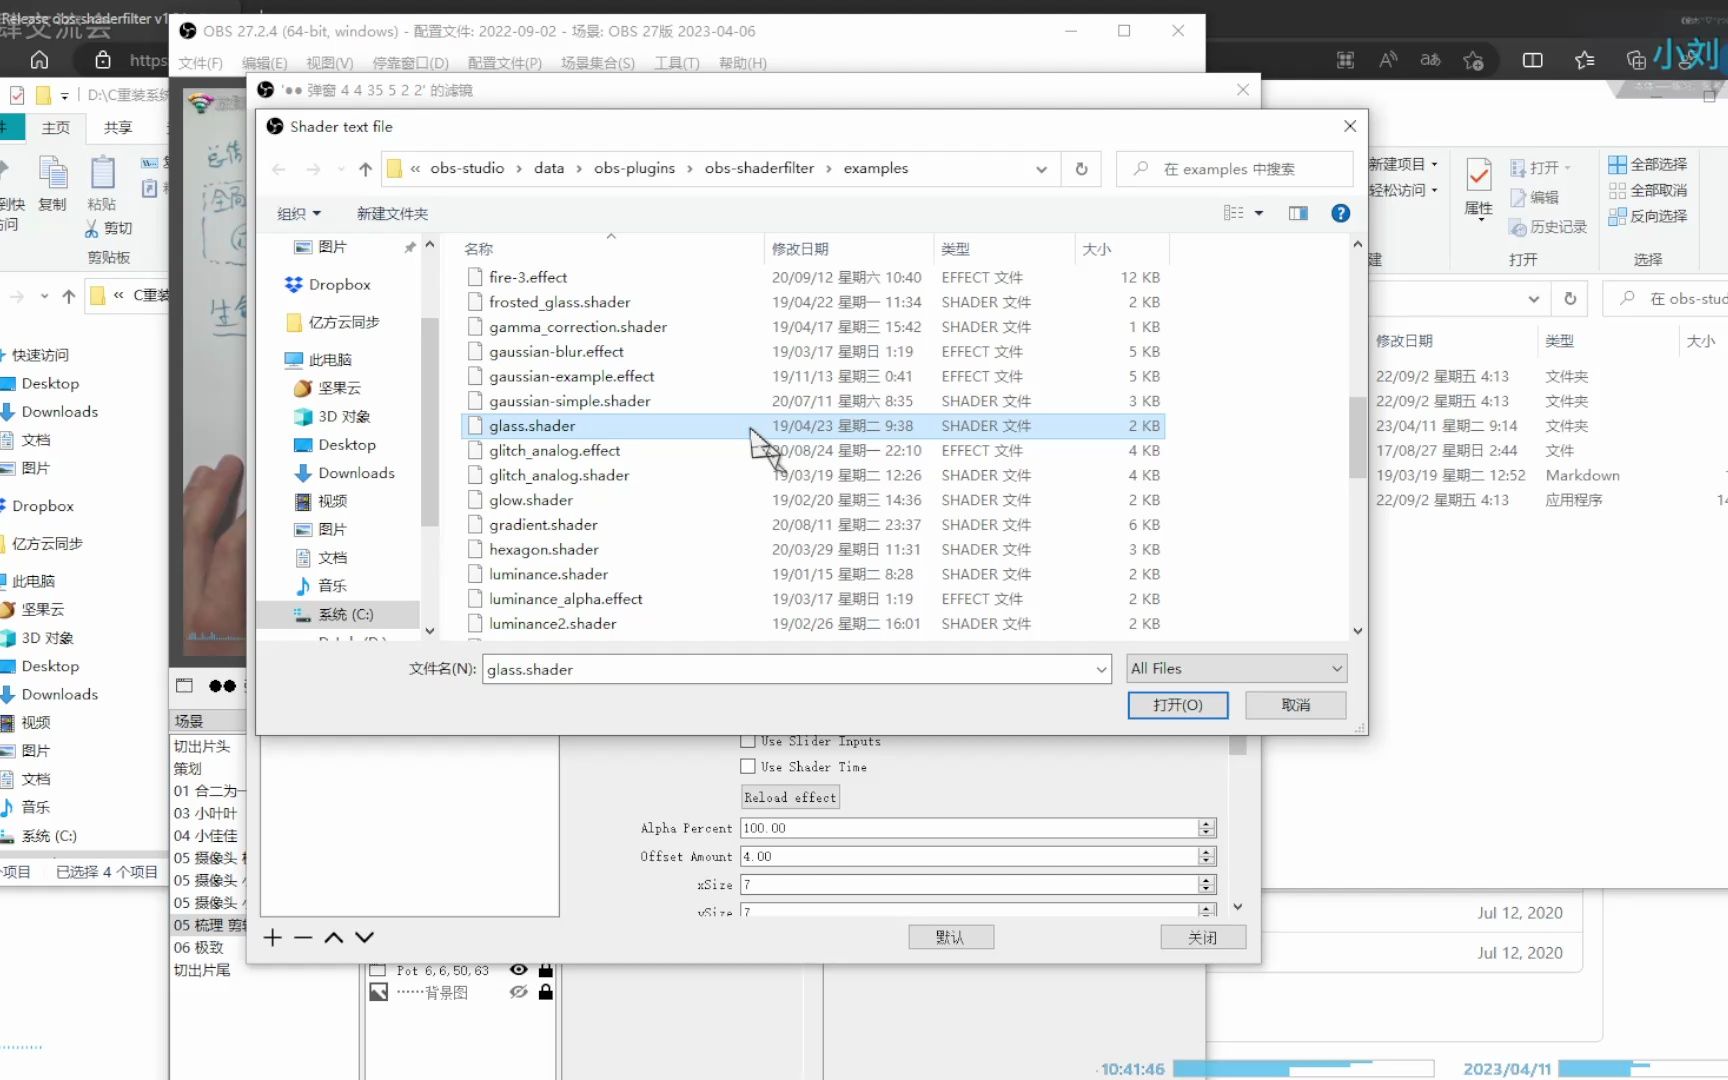Click the search examples box
Screen dimensions: 1728x1080
(1234, 169)
